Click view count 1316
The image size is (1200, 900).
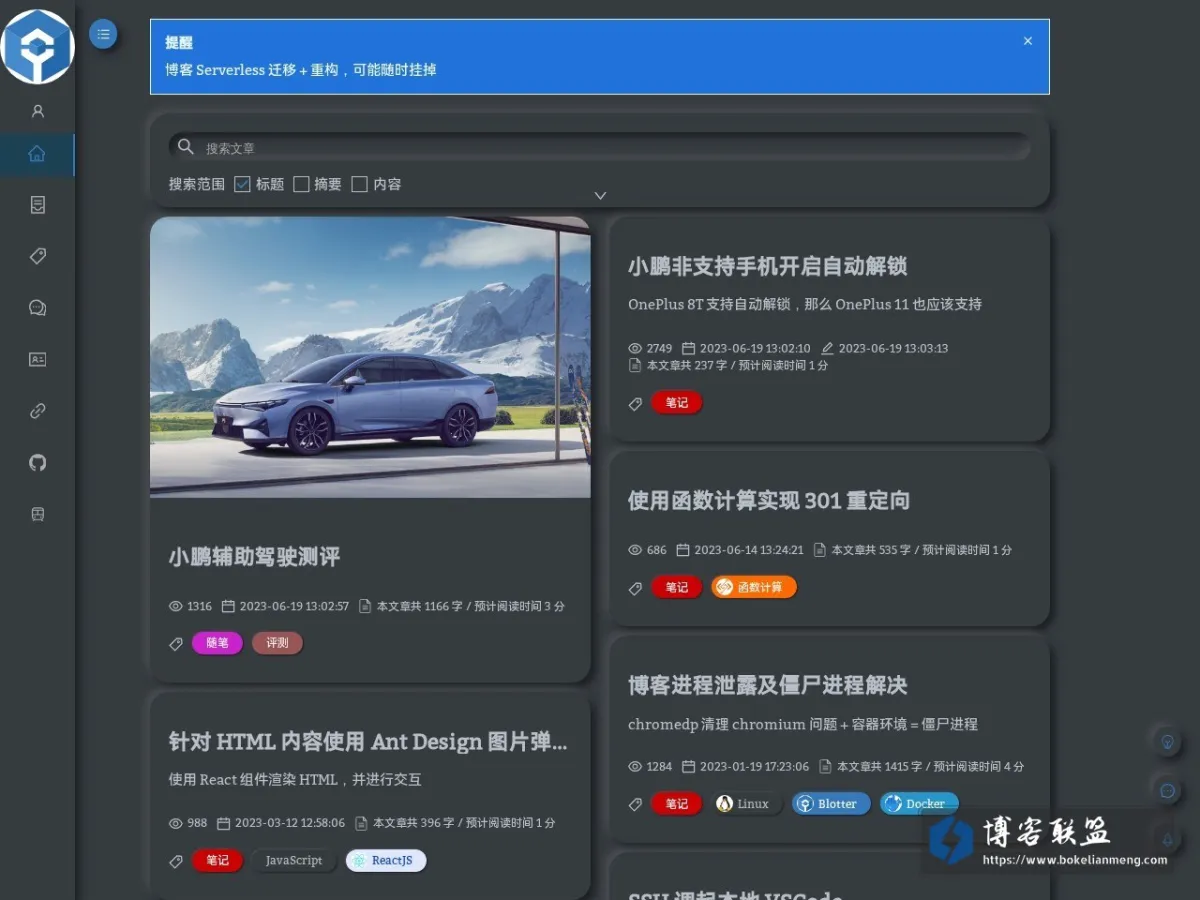click(x=199, y=606)
